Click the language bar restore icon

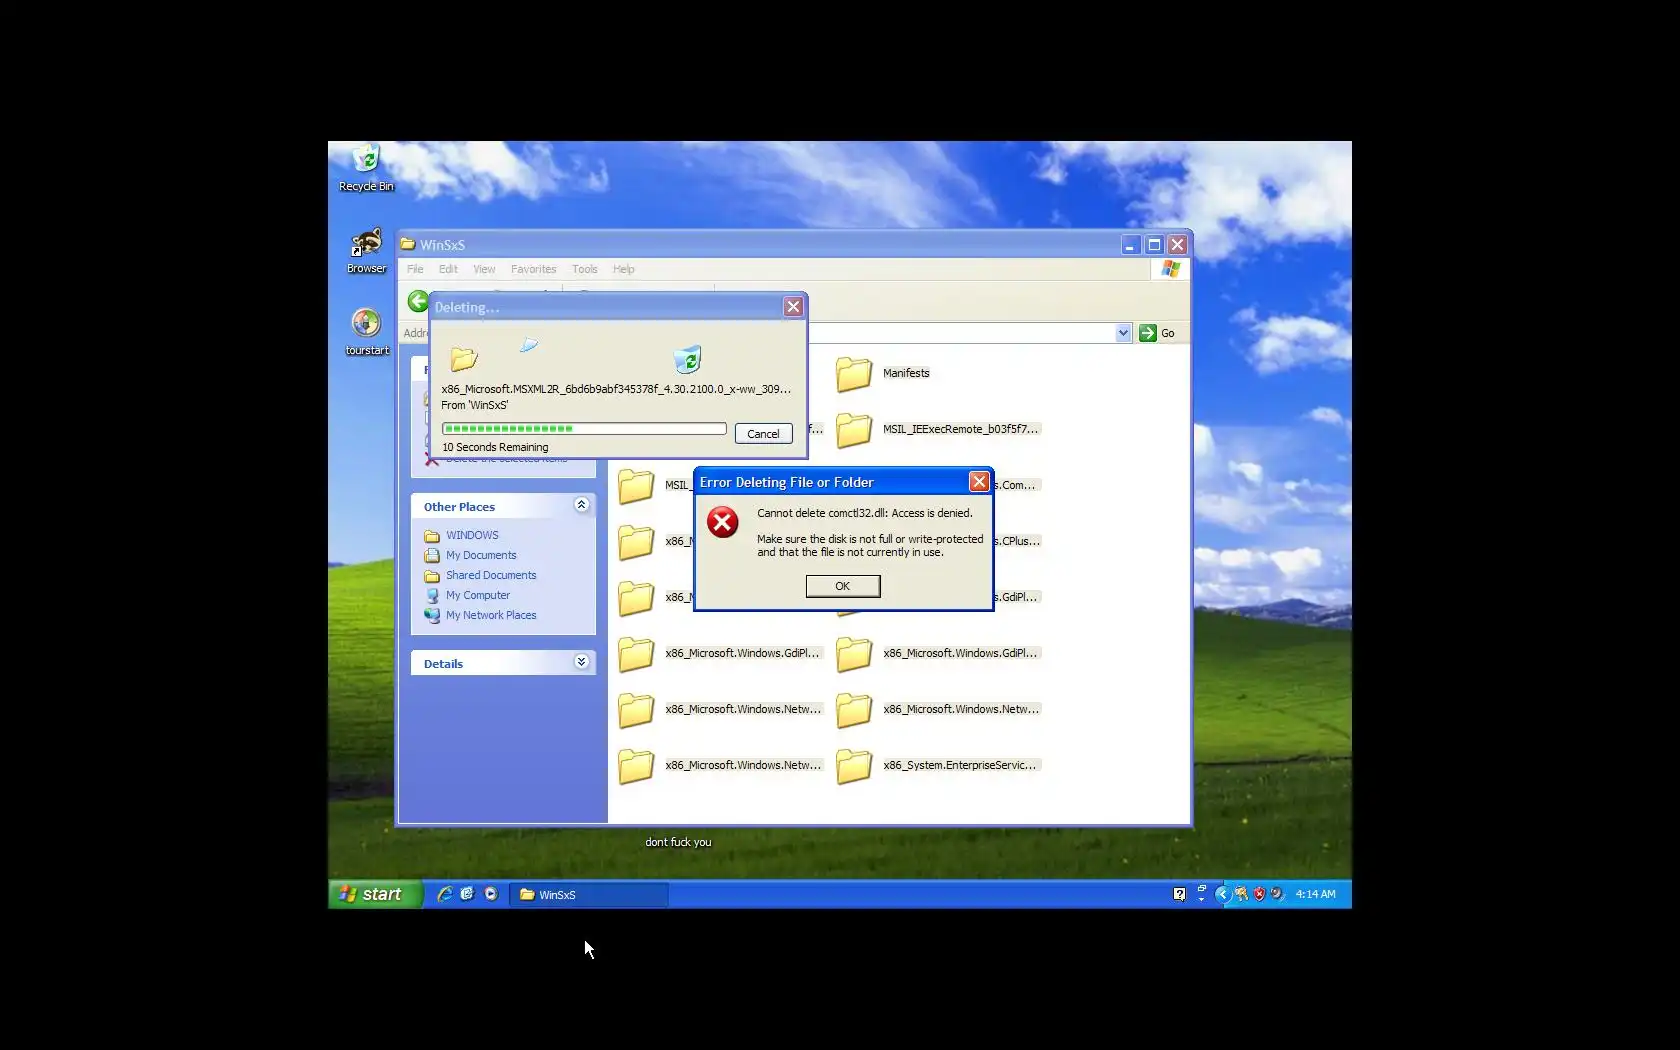[1201, 889]
